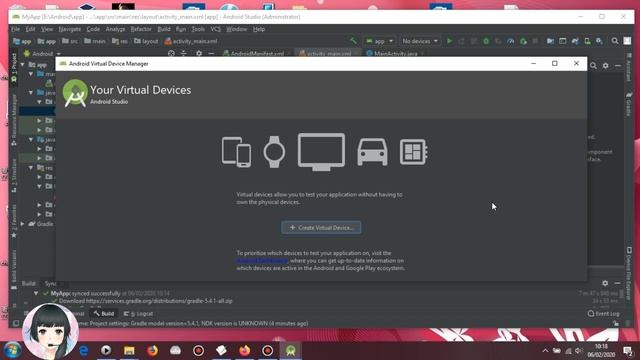The image size is (640, 360).
Task: Open the Profile app gauge icon
Action: point(511,41)
